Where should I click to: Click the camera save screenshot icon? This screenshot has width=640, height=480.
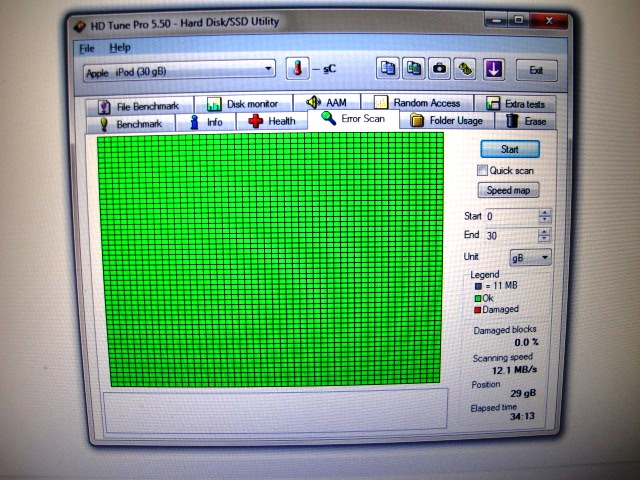point(439,69)
